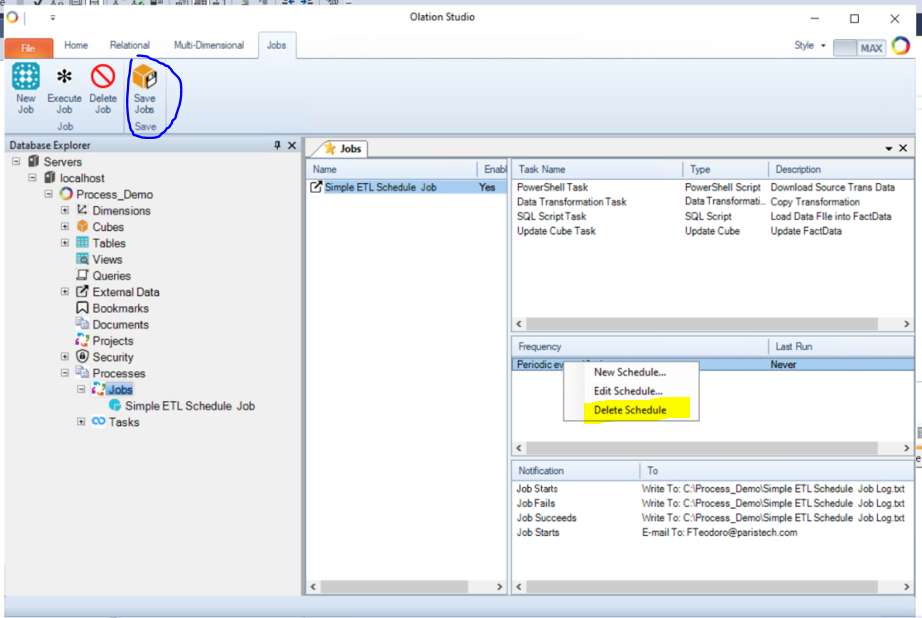Click the Process_Demo database icon
Image resolution: width=922 pixels, height=618 pixels.
click(66, 194)
